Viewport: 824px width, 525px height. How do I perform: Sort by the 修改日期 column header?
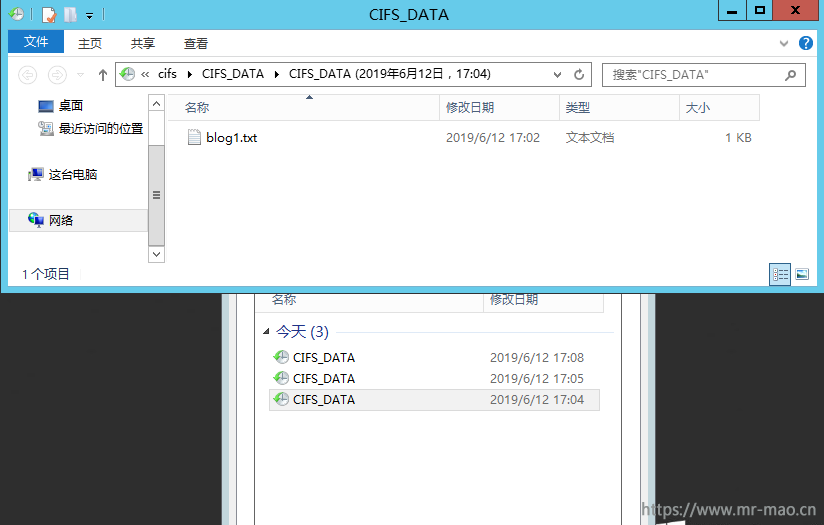pos(499,108)
